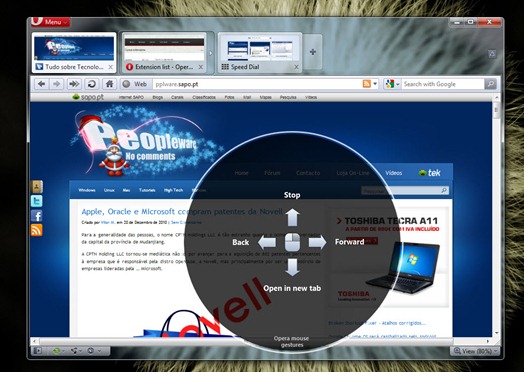
Task: Open the Mapas link in SAPO bar
Action: coord(266,97)
